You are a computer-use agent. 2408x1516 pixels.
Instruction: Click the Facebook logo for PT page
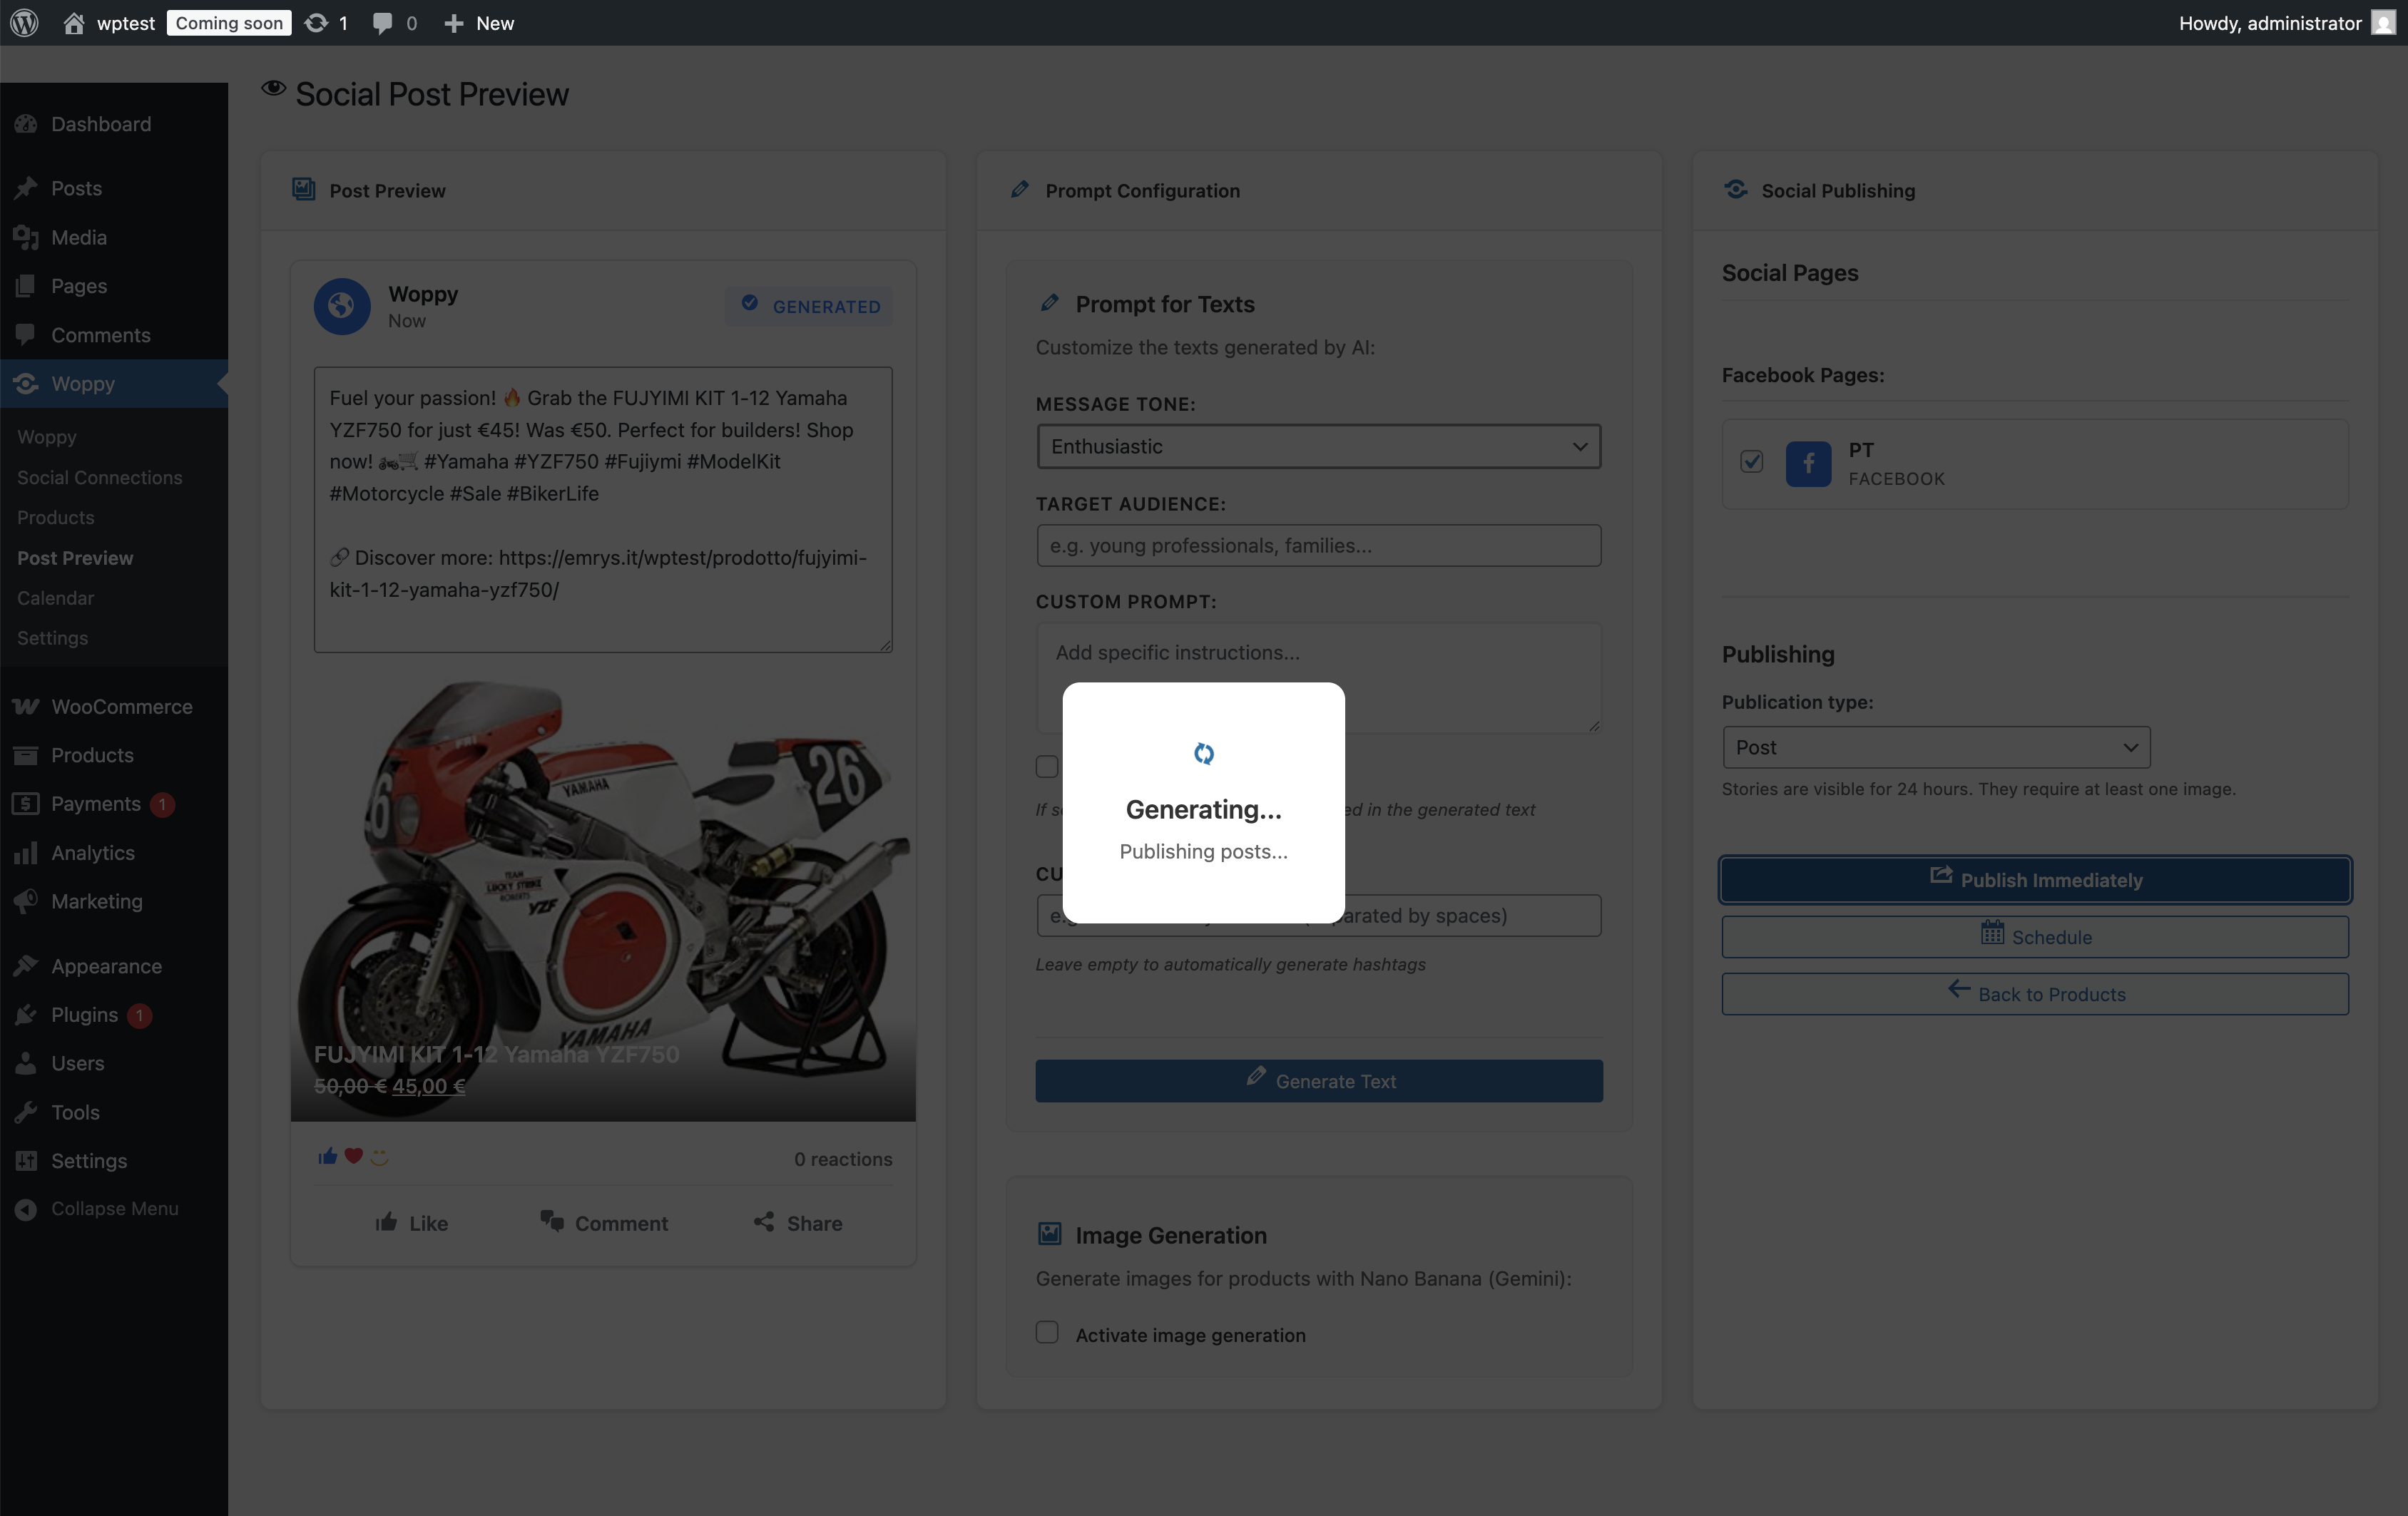pyautogui.click(x=1808, y=464)
